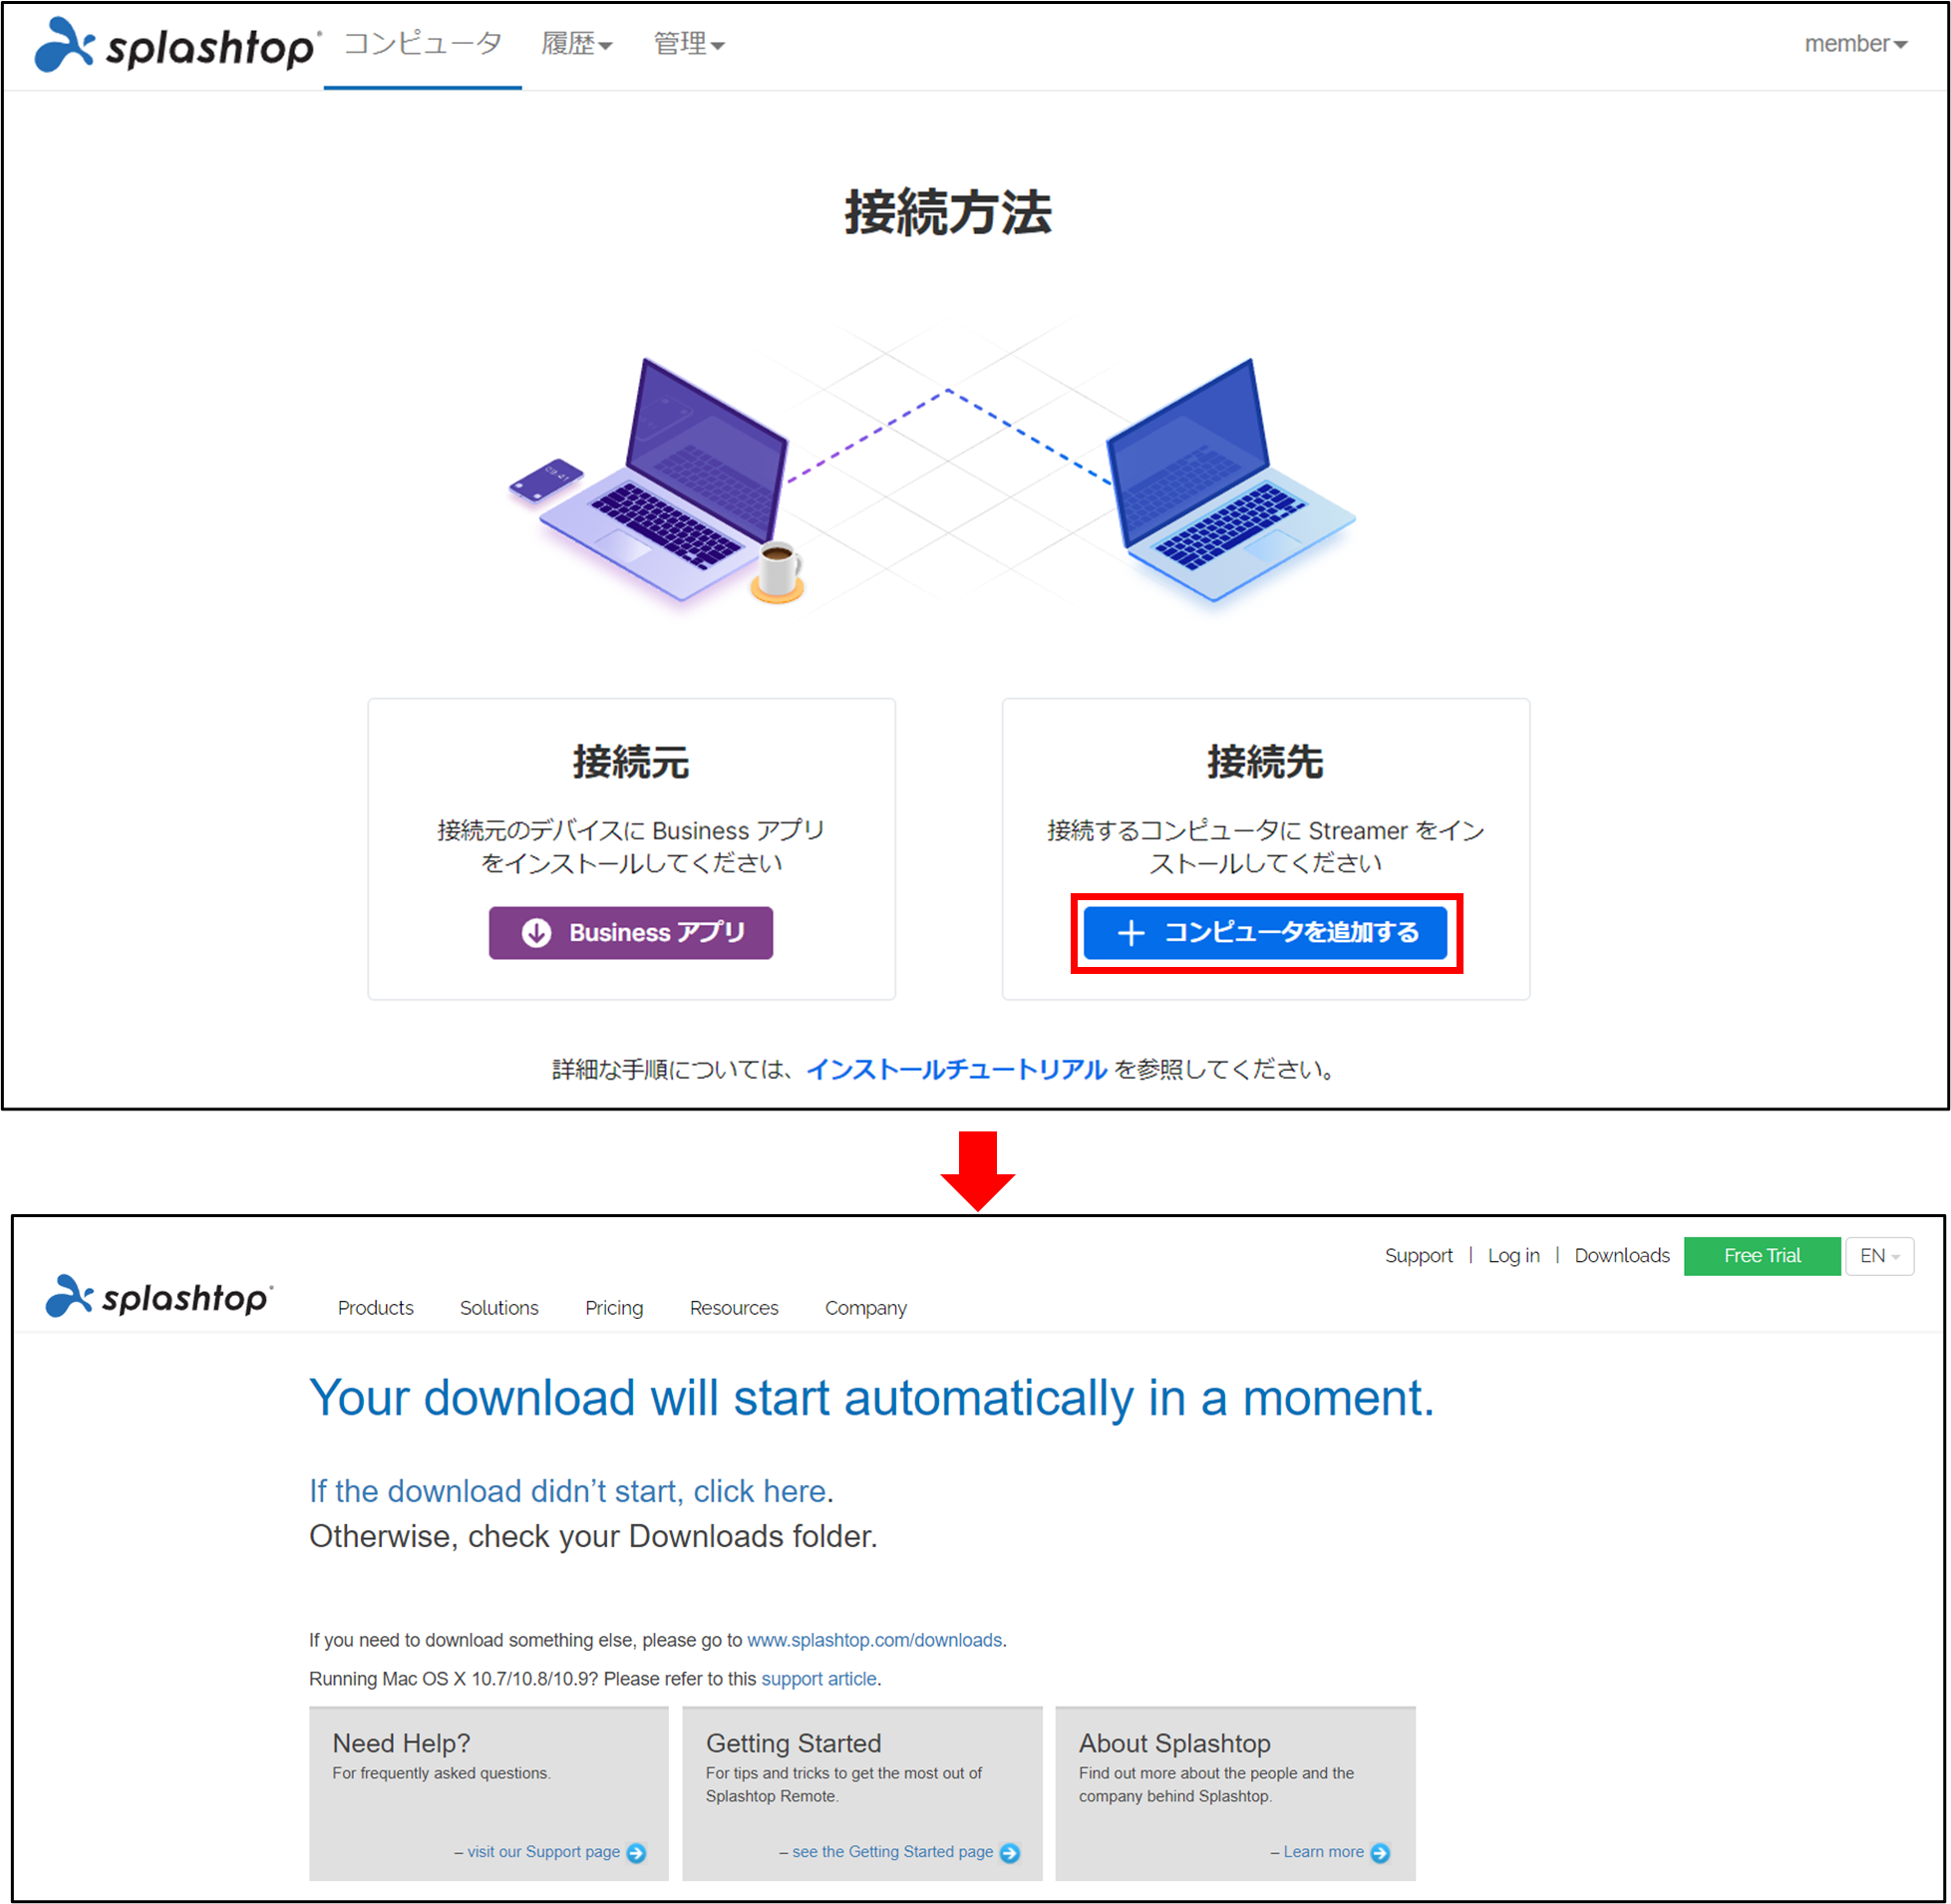Open the www.splashtop.com/downloads link
The width and height of the screenshot is (1951, 1904).
(x=874, y=1639)
